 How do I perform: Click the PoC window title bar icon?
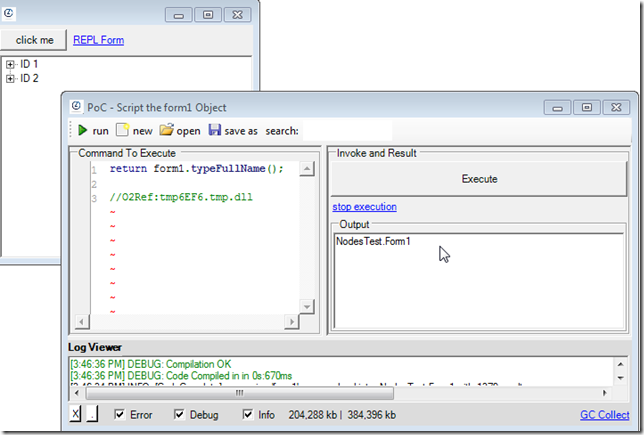(x=76, y=106)
